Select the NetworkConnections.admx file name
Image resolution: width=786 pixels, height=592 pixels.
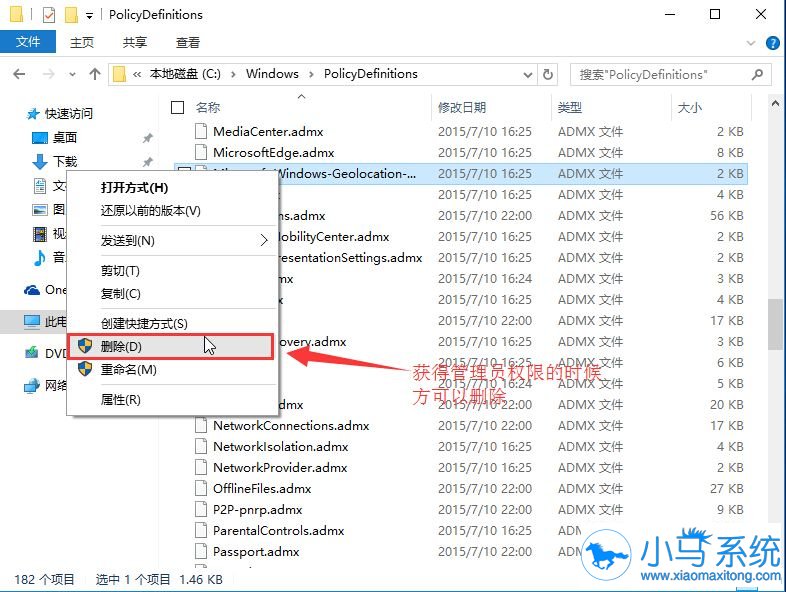pos(291,426)
